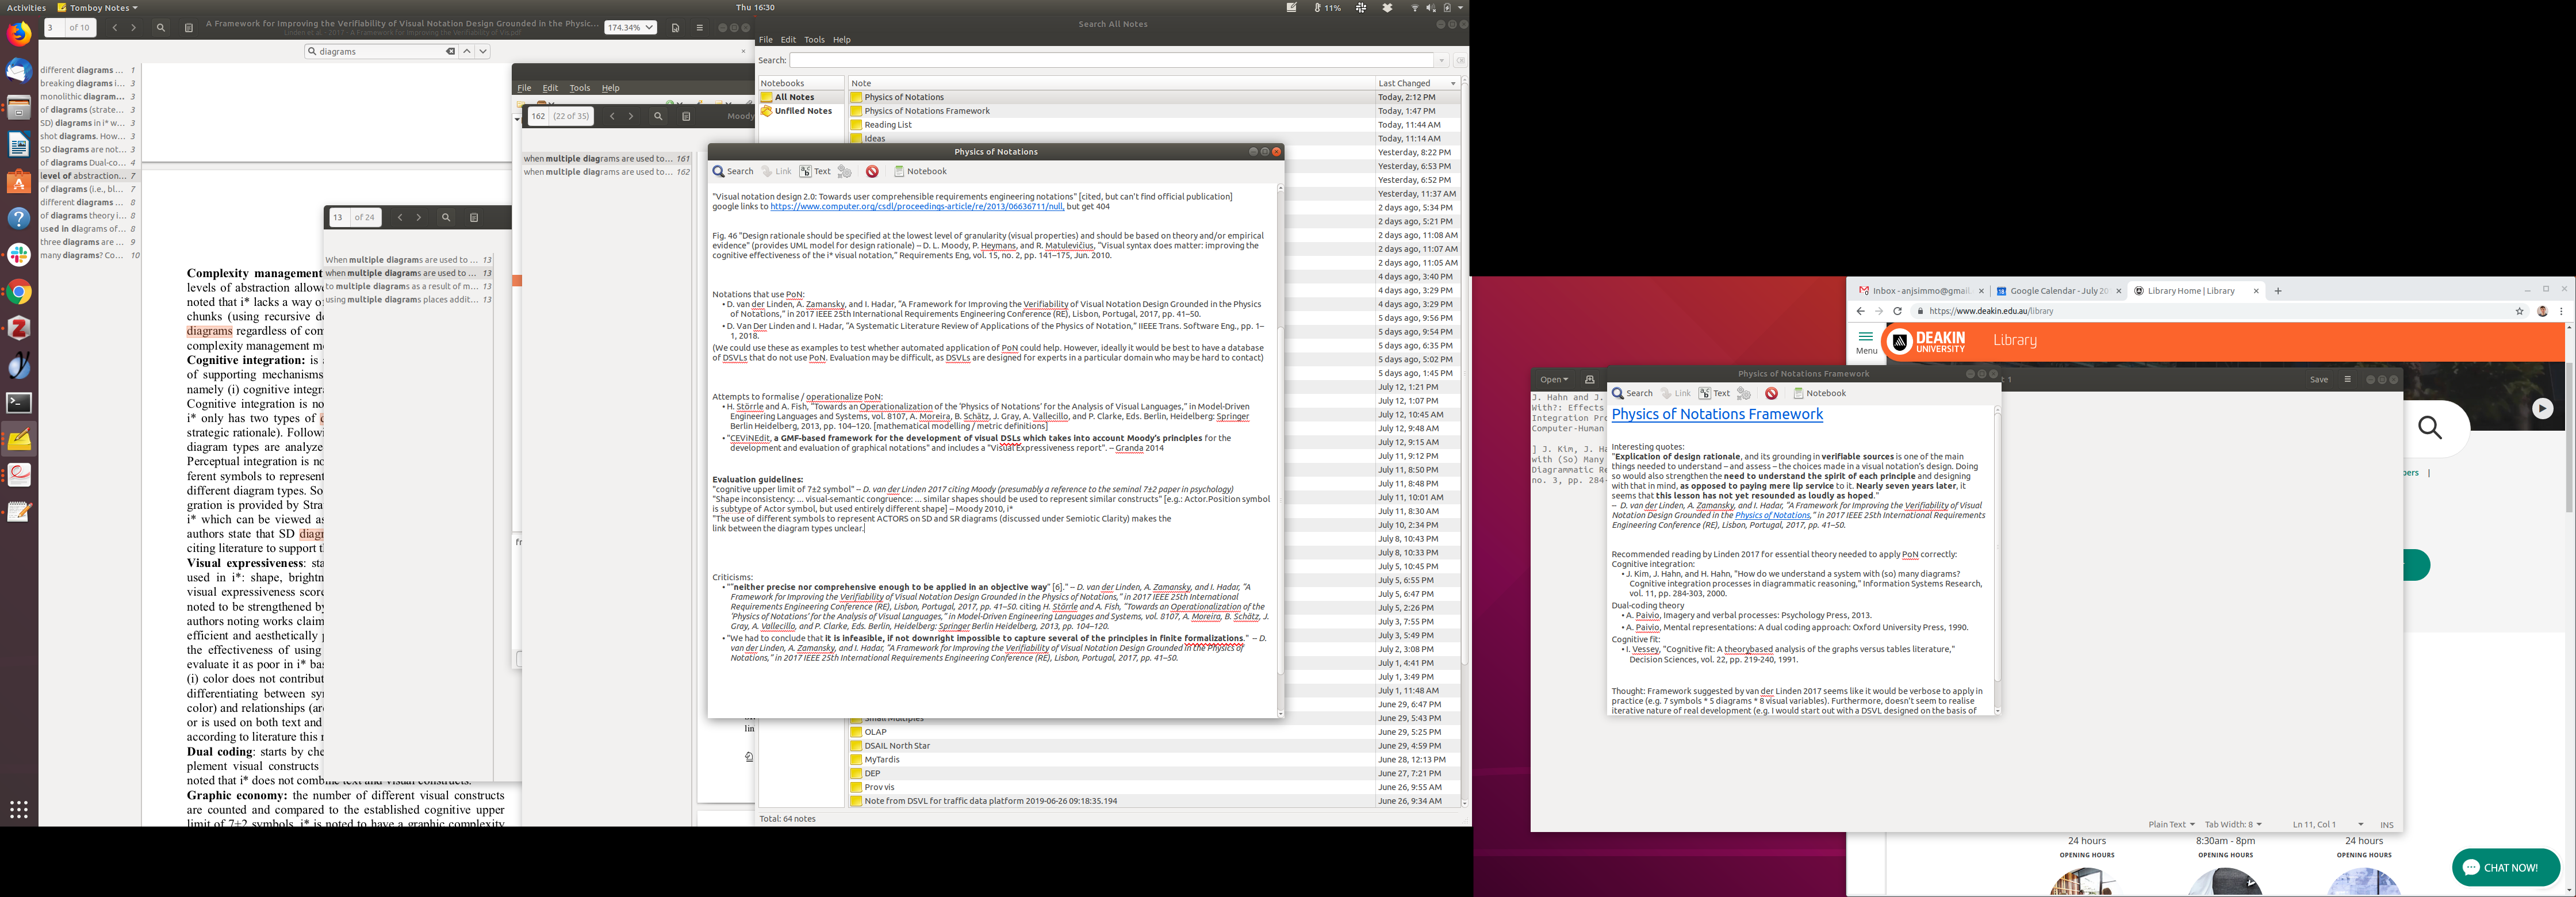Image resolution: width=2576 pixels, height=897 pixels.
Task: Reload the Deakin Library page
Action: [x=1897, y=311]
